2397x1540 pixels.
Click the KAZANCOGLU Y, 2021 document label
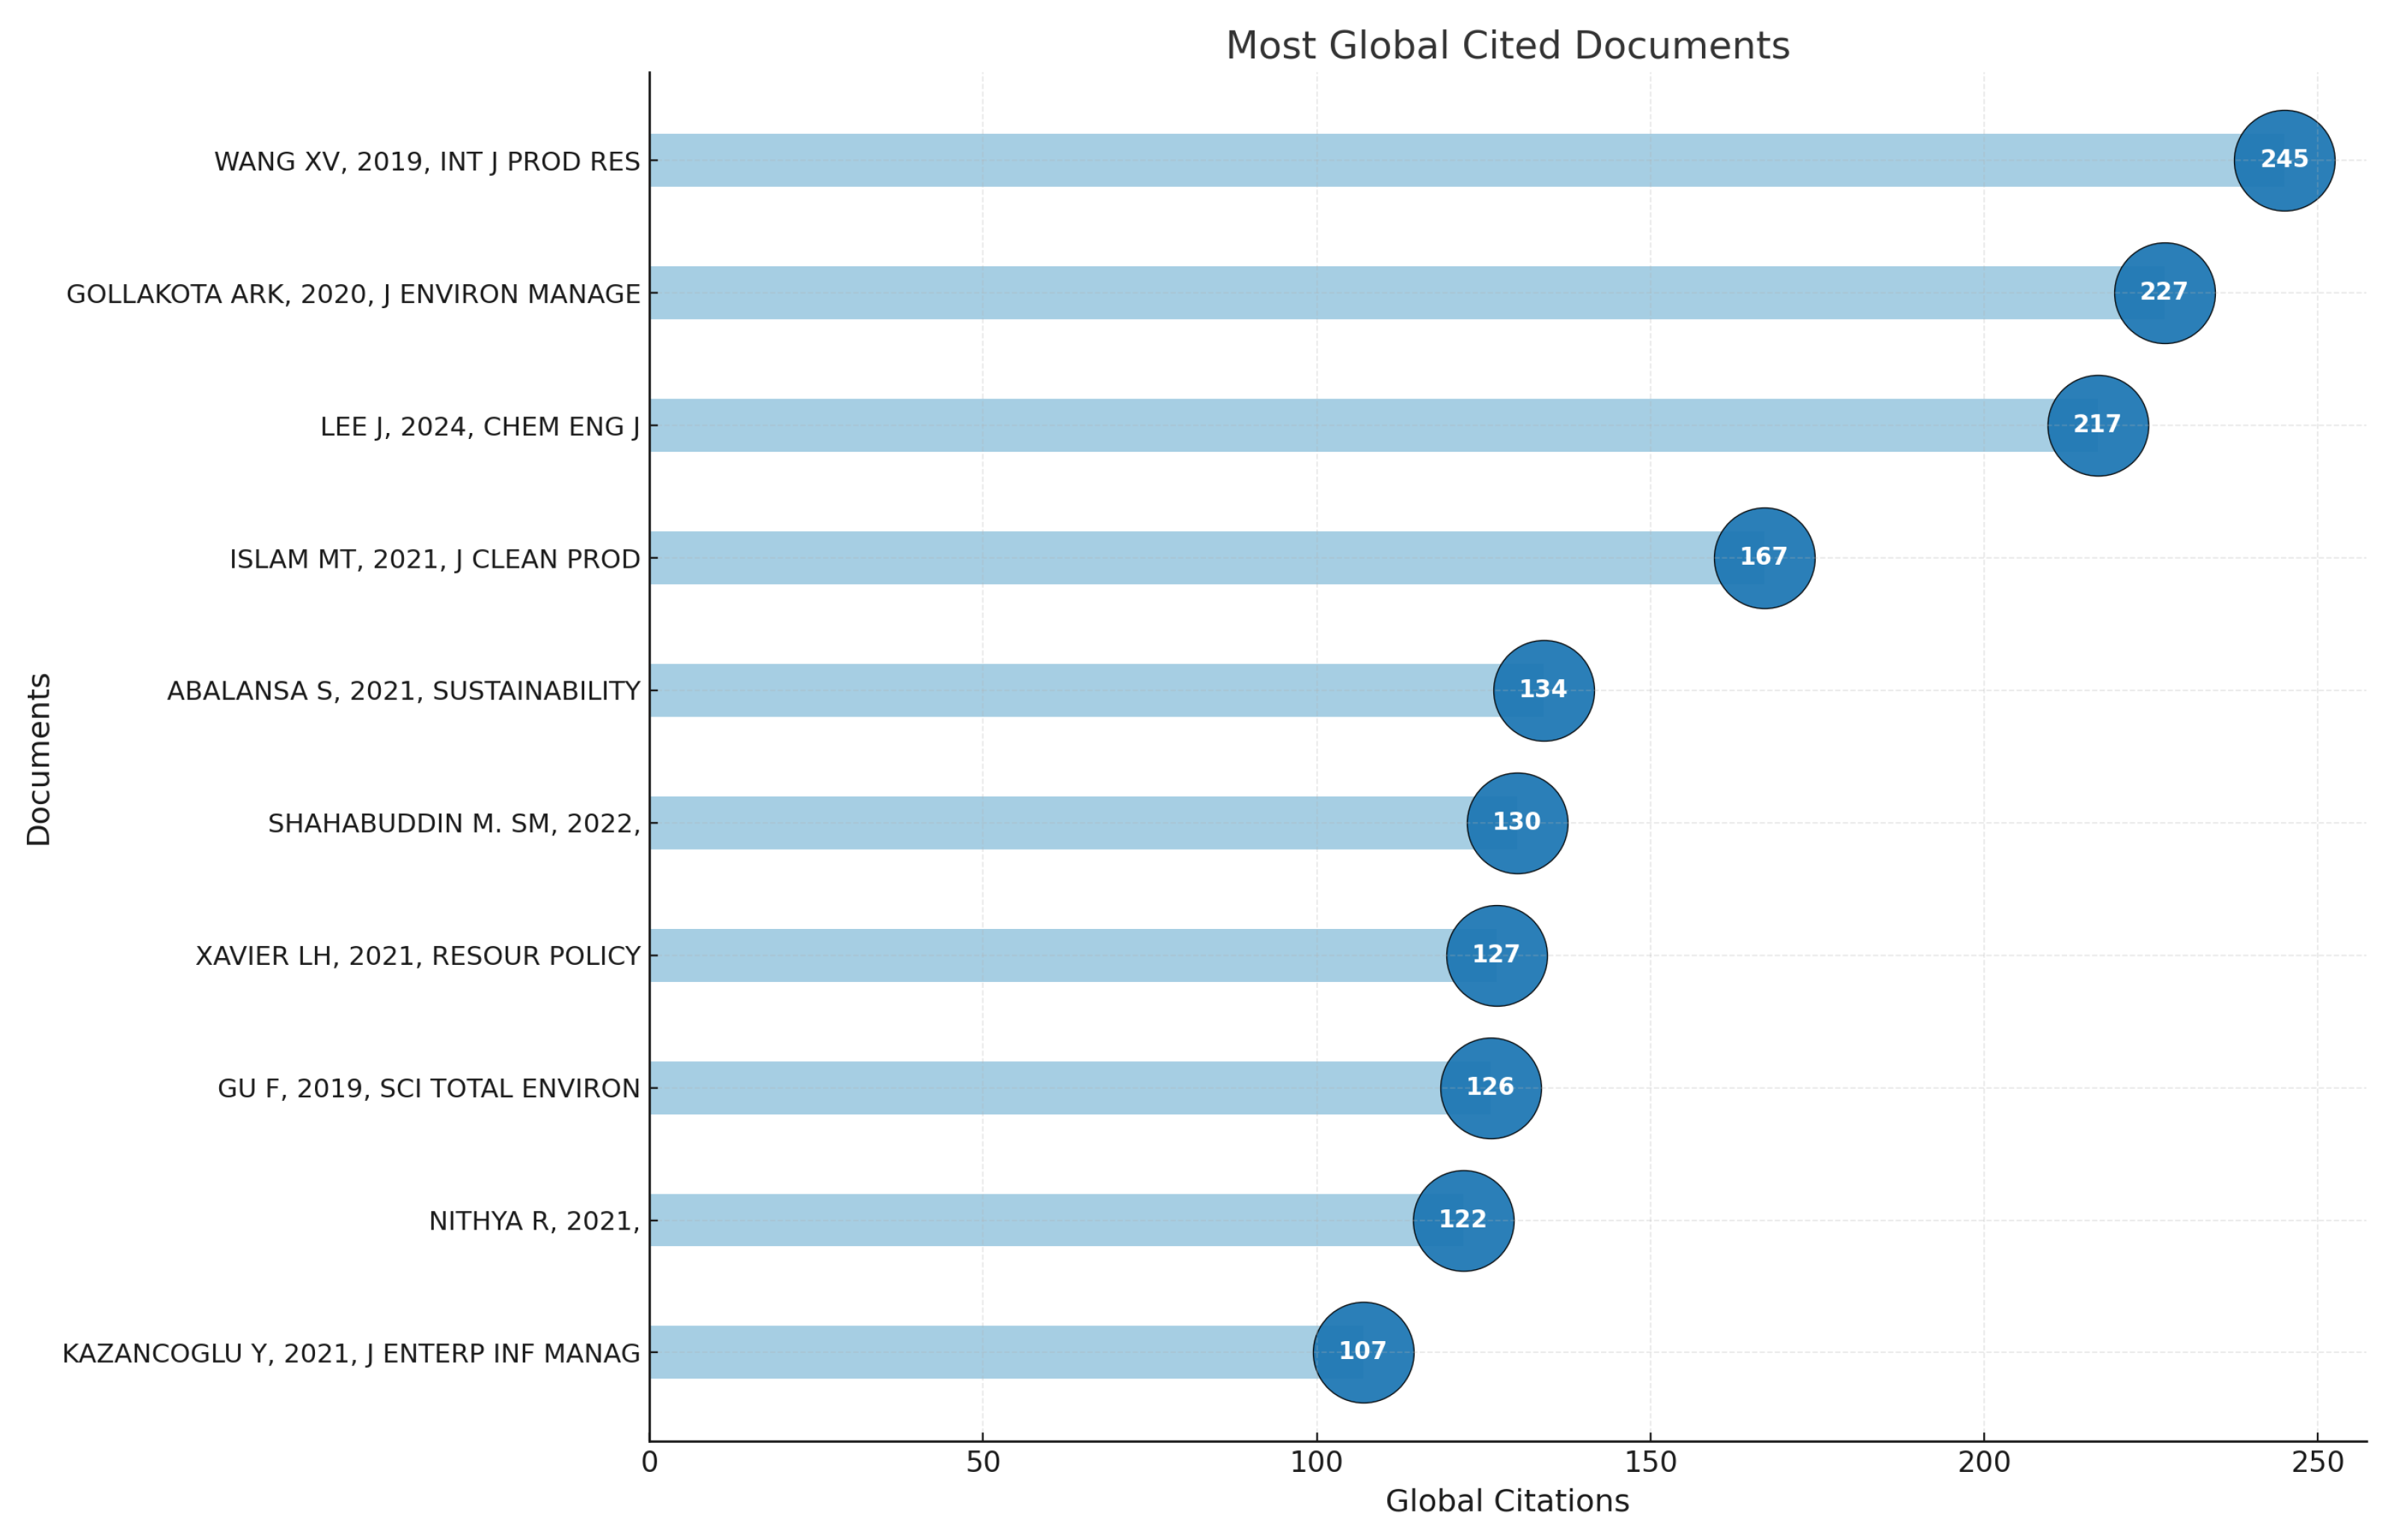(350, 1354)
